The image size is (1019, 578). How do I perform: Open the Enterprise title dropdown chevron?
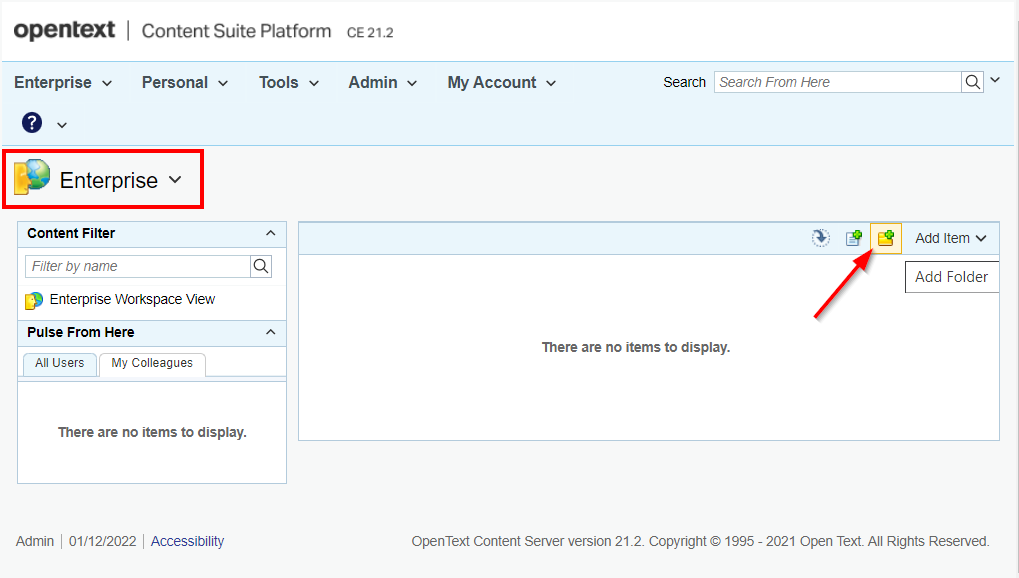[x=176, y=180]
